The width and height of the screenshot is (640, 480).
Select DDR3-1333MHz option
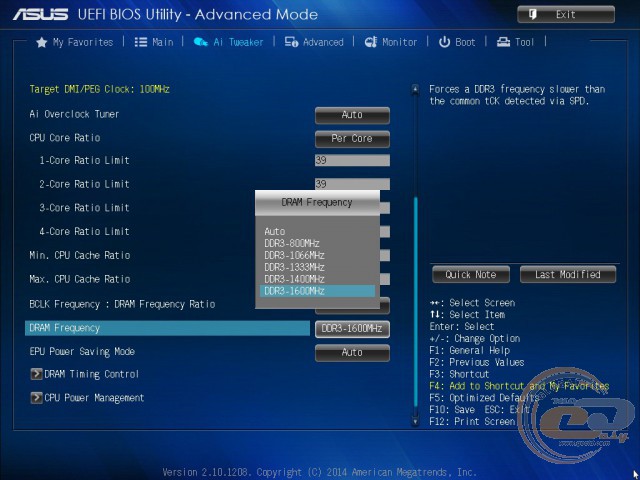point(294,267)
